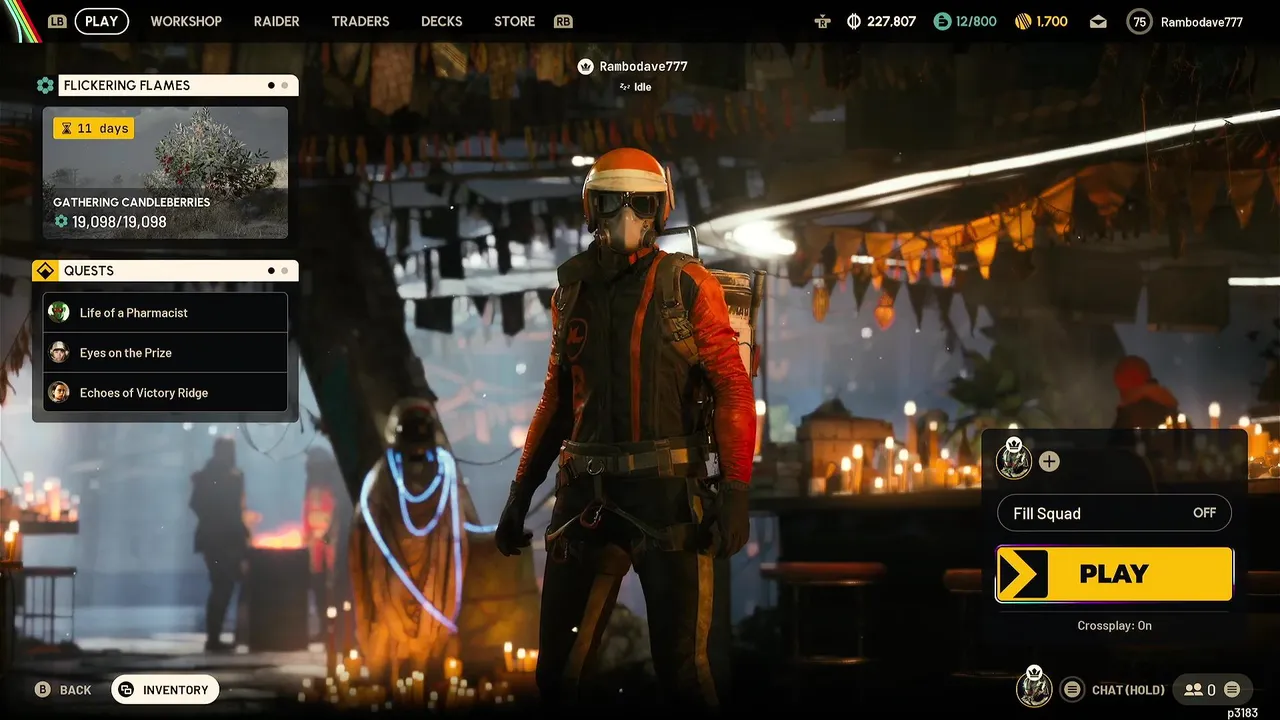Click the green currency icon by 12/800
Screen dimensions: 1280x720
click(x=941, y=21)
